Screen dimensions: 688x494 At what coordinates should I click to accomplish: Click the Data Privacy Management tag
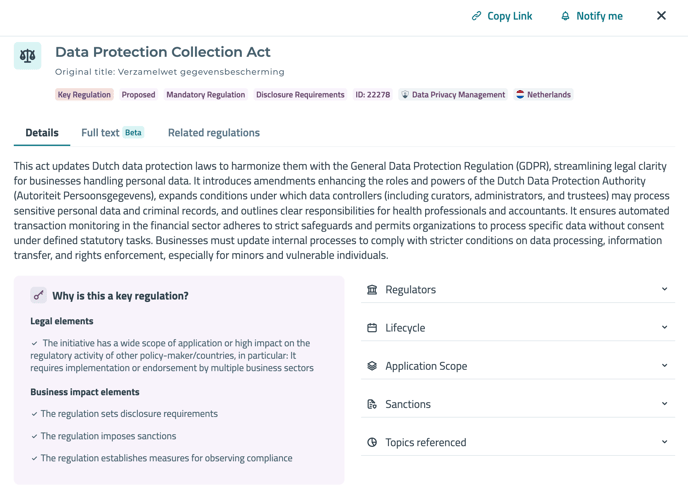coord(452,95)
